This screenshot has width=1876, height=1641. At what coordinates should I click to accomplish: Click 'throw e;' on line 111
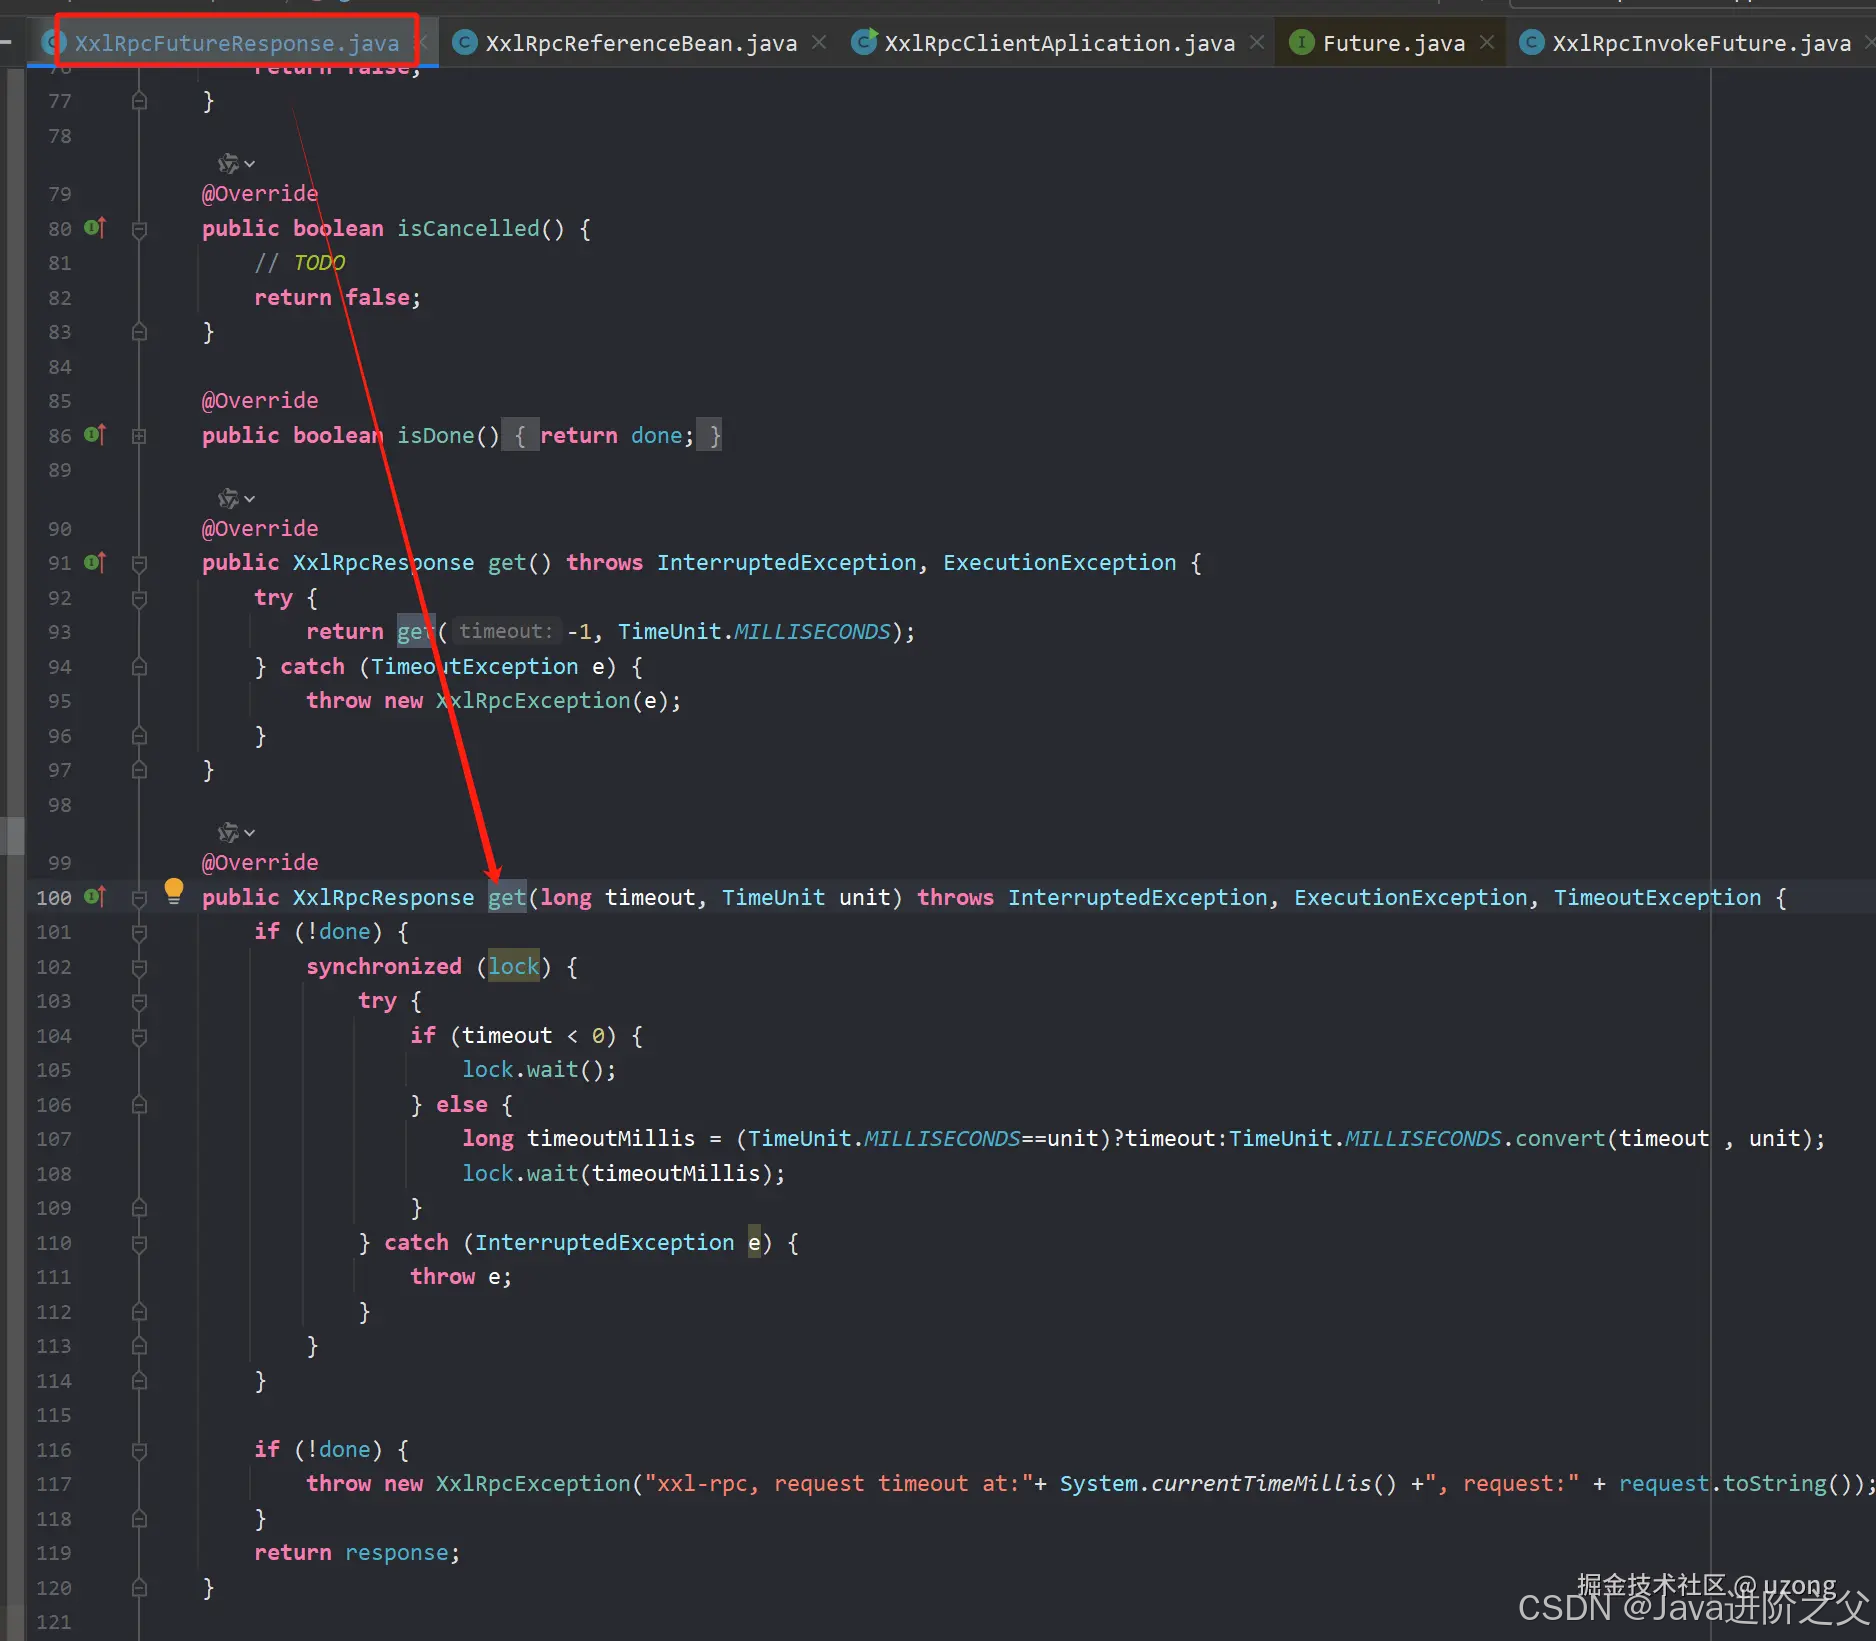461,1276
